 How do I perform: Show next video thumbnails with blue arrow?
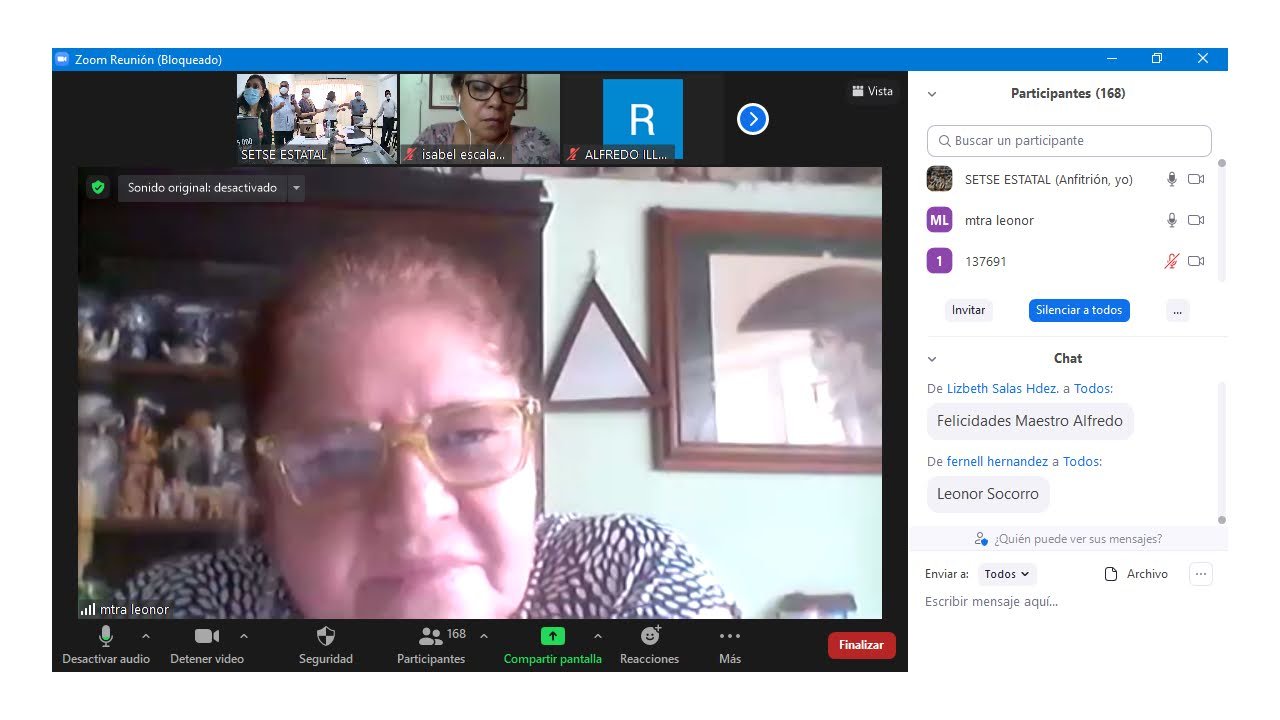pyautogui.click(x=752, y=120)
